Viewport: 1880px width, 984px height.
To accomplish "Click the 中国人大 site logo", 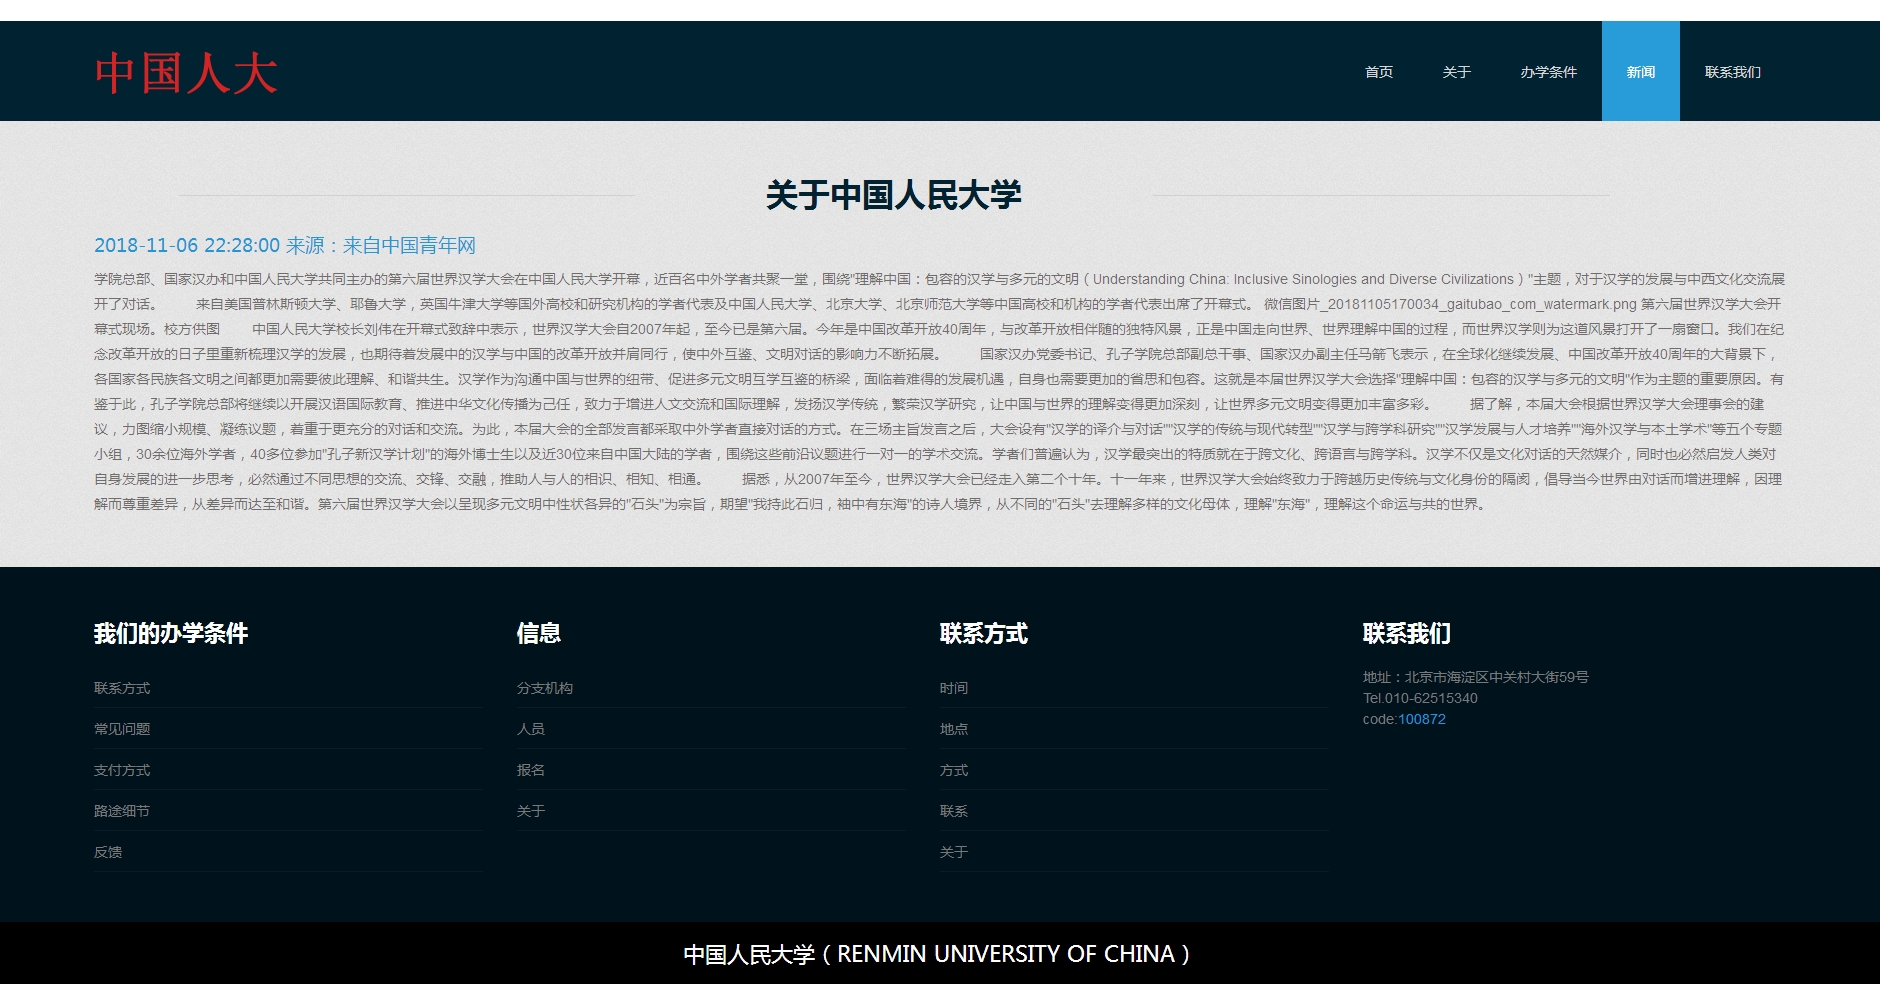I will [x=186, y=74].
